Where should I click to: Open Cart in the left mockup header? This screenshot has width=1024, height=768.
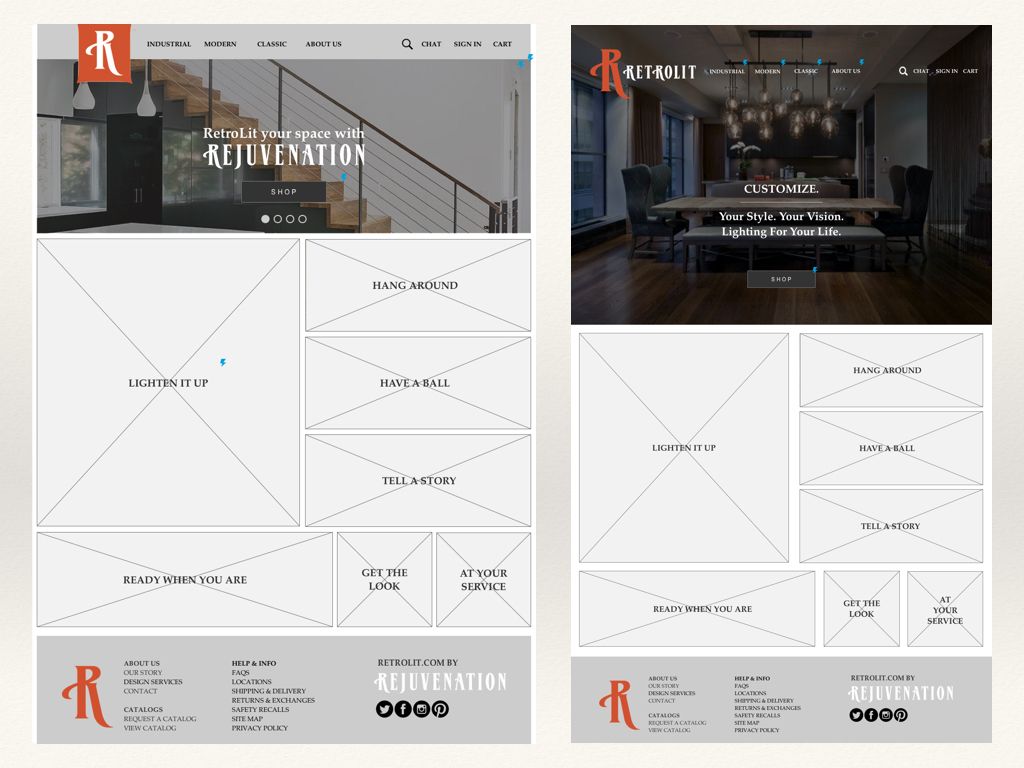[x=502, y=44]
